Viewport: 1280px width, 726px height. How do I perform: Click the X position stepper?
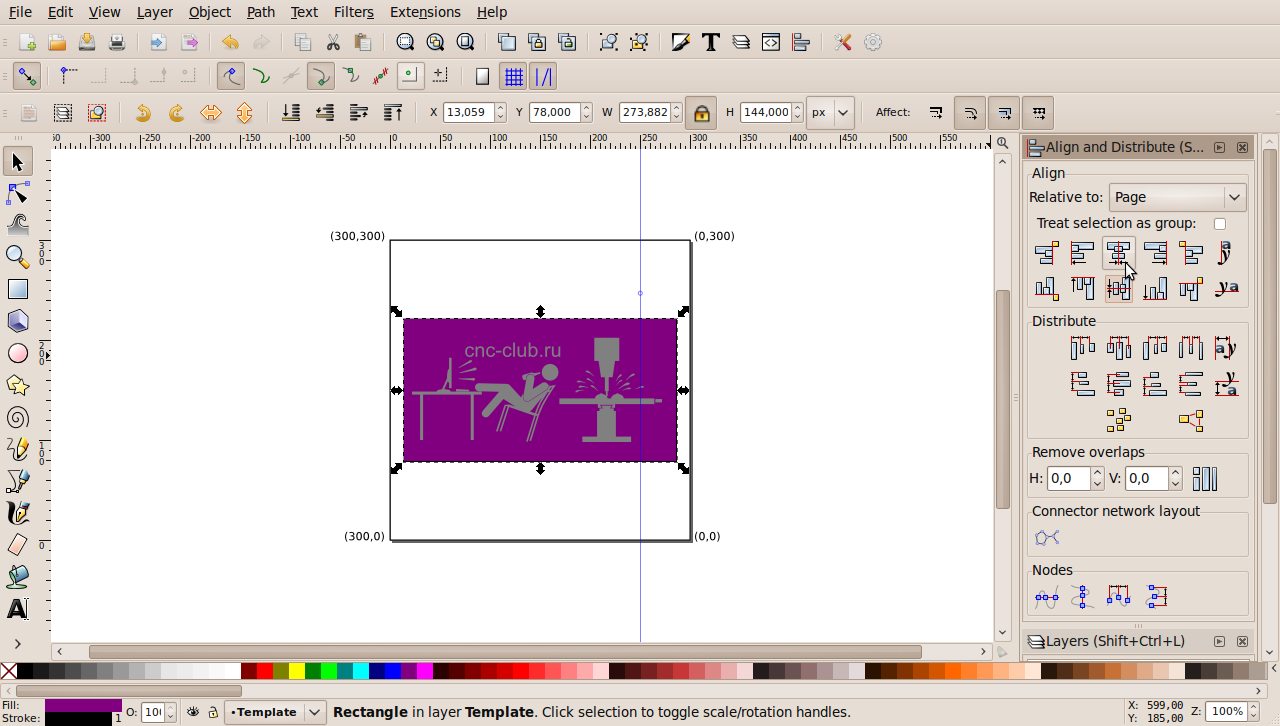click(500, 113)
